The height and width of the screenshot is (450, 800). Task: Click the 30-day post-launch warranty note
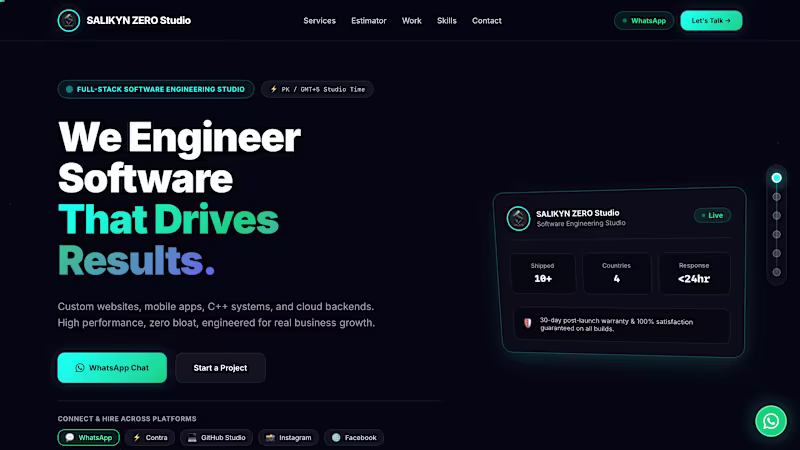click(x=622, y=325)
